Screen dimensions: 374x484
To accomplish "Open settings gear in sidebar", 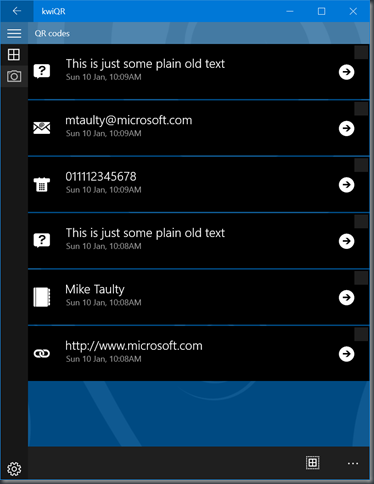I will coord(14,469).
